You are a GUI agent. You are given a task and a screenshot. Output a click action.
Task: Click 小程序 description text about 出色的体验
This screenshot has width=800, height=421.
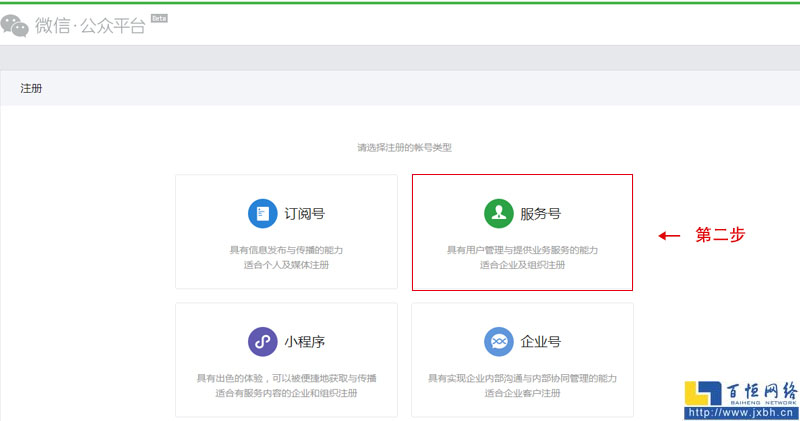[286, 378]
